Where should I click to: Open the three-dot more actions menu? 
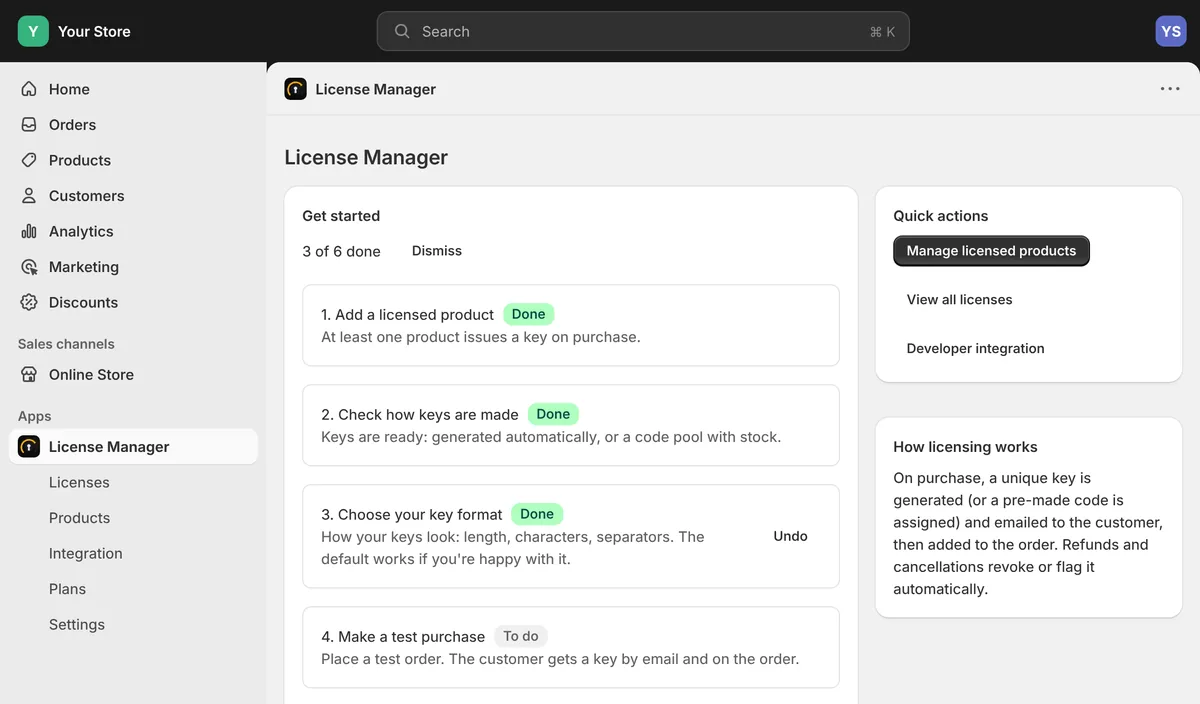(x=1170, y=89)
